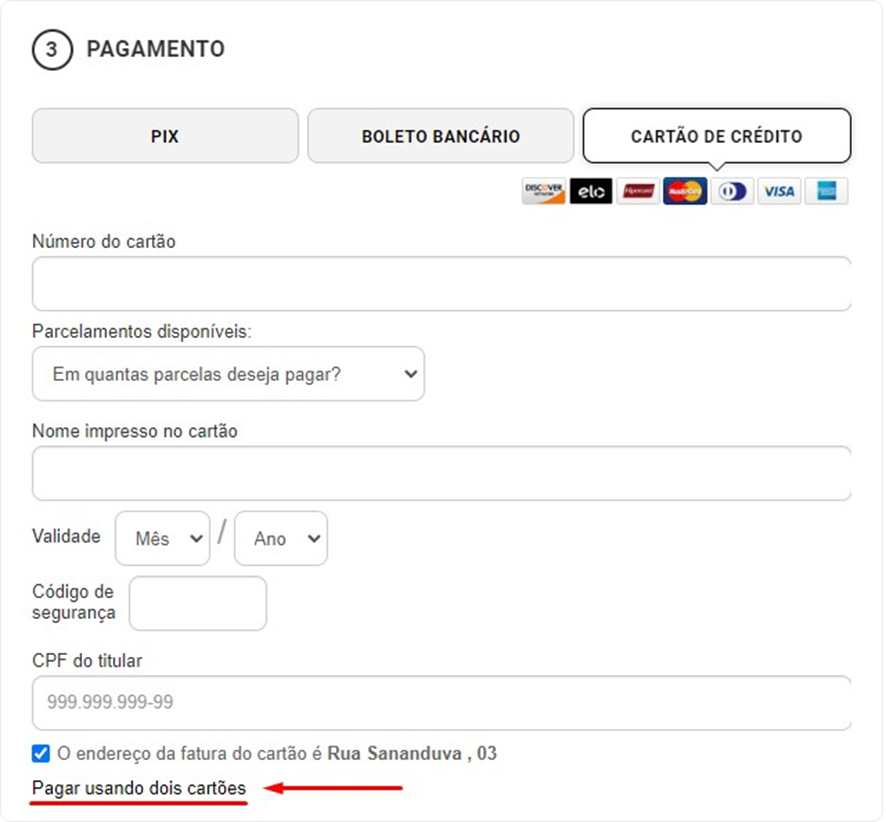This screenshot has height=822, width=886.
Task: Focus the CPF do titular field
Action: point(441,703)
